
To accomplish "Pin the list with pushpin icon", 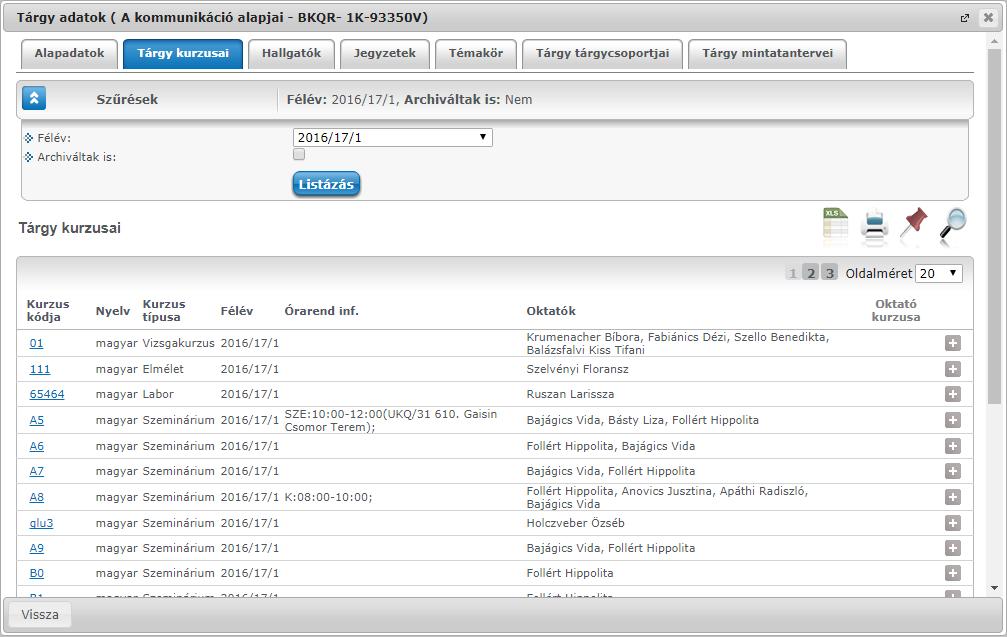I will click(x=913, y=225).
